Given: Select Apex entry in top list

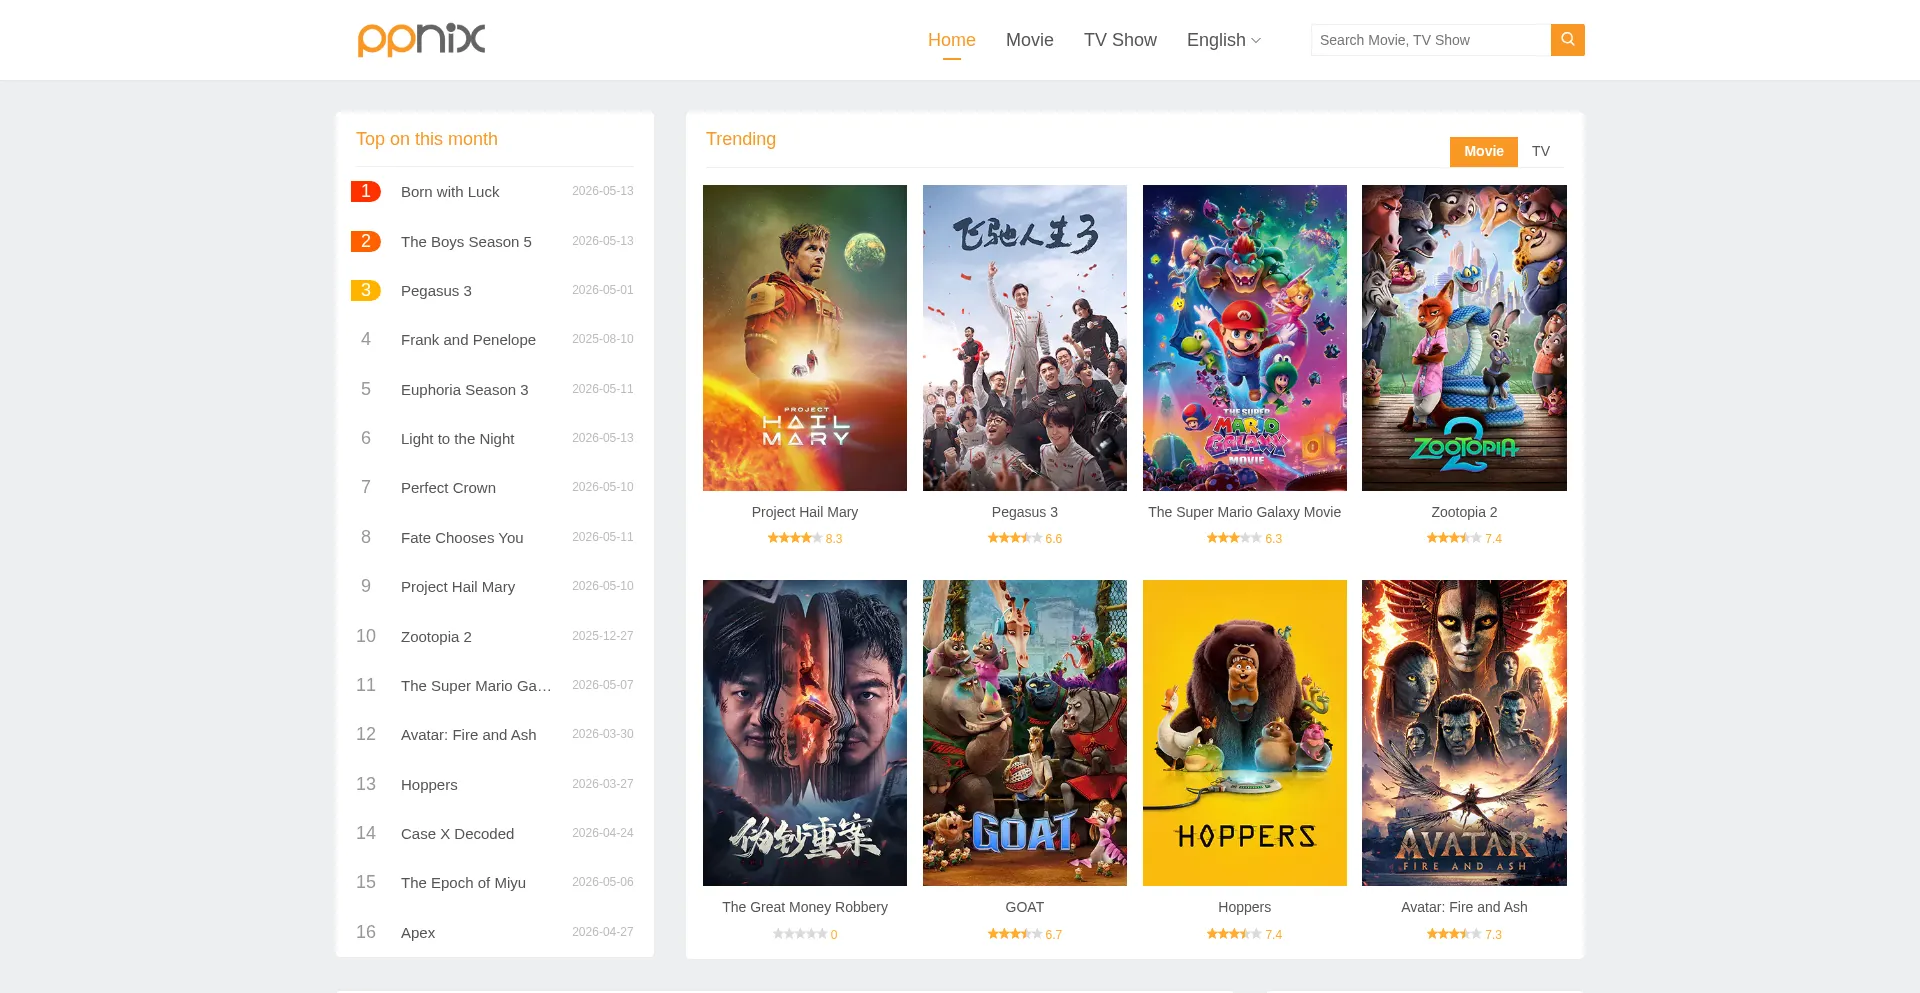Looking at the screenshot, I should point(418,933).
